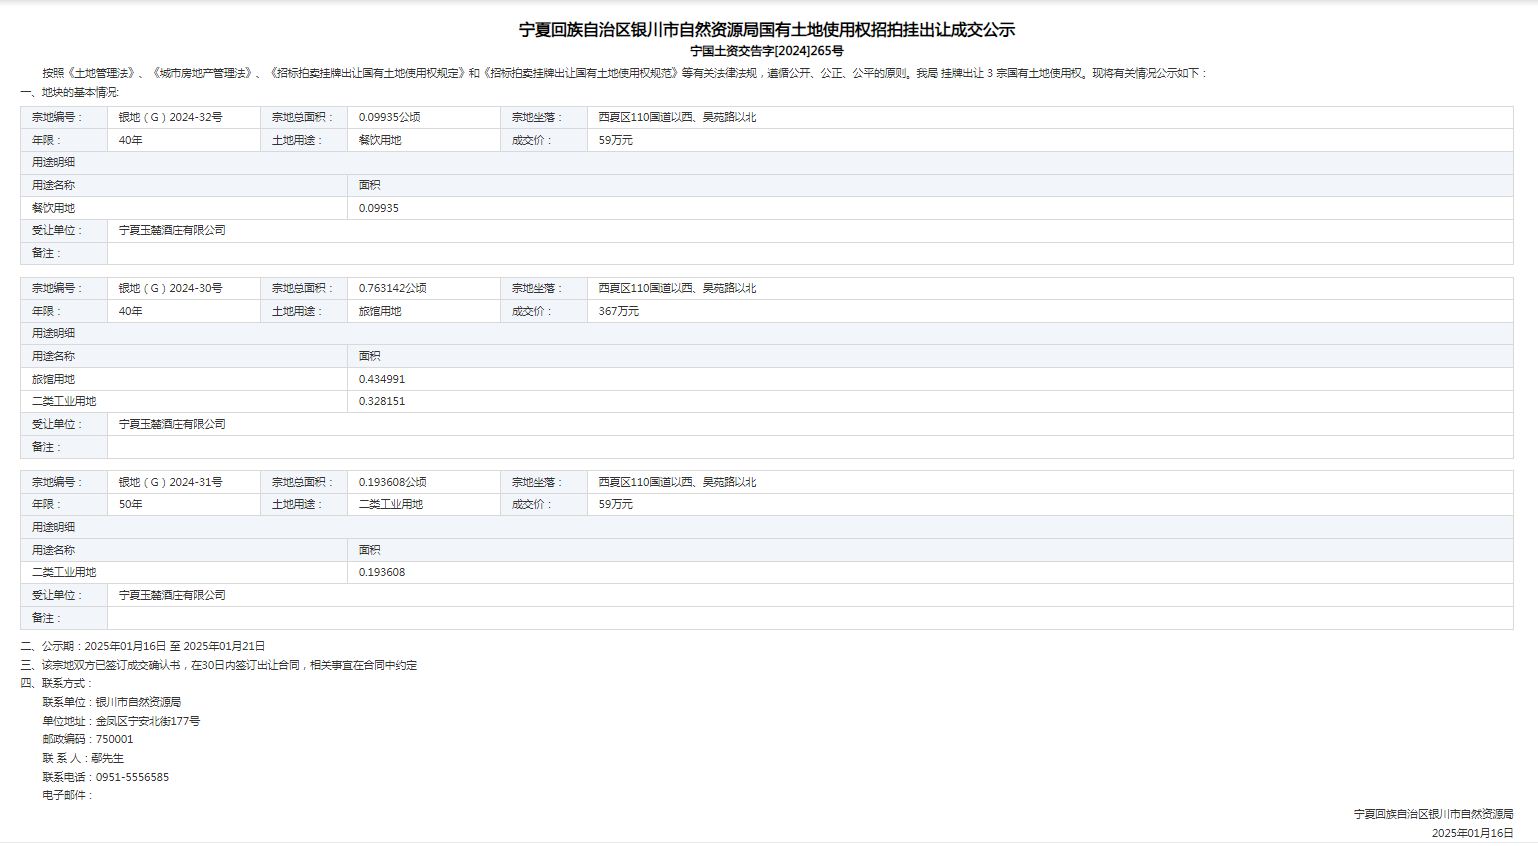Click area value 0.434991
1538x846 pixels.
[x=382, y=379]
